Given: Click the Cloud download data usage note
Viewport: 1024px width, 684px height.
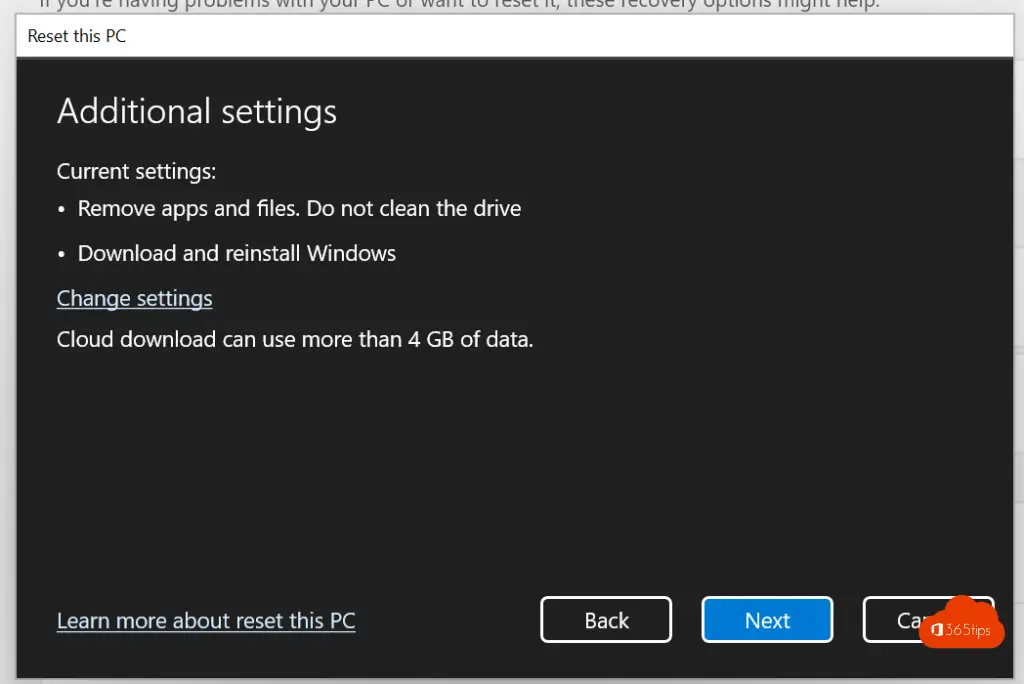Looking at the screenshot, I should tap(295, 339).
